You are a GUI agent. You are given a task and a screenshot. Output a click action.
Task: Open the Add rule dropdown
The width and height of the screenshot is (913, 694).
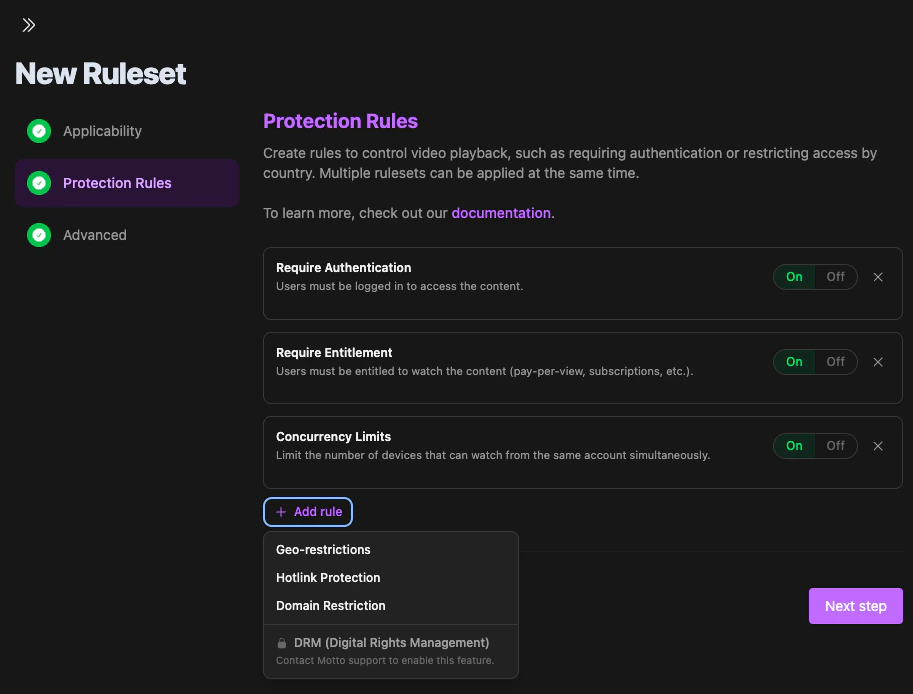(308, 512)
